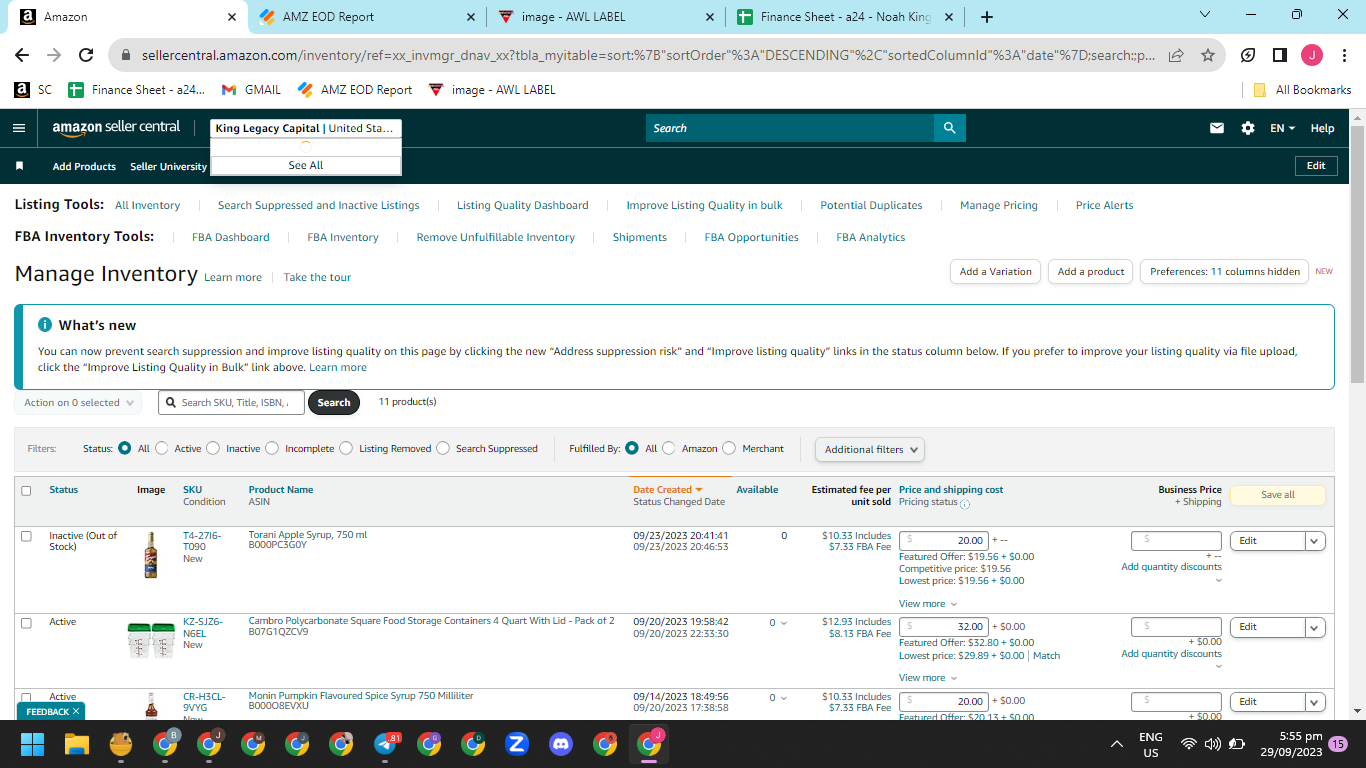Reload the page with the refresh icon

coord(86,55)
